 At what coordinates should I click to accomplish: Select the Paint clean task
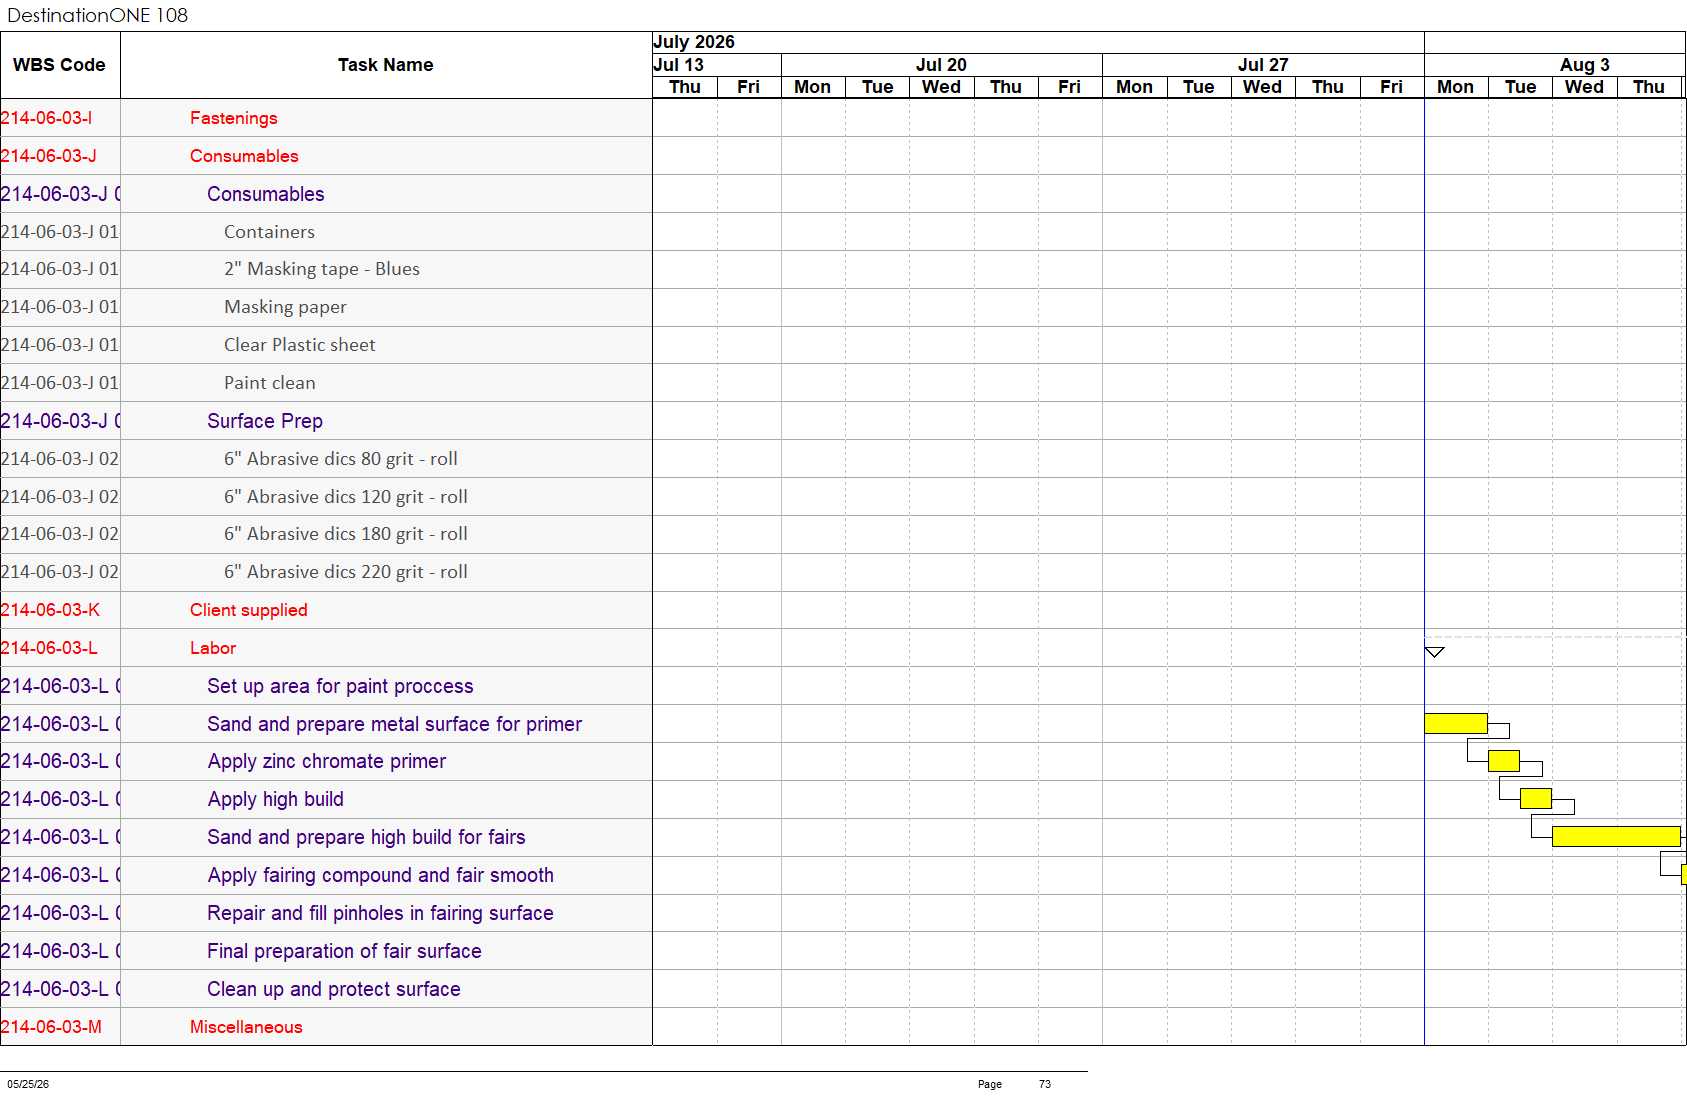tap(270, 383)
